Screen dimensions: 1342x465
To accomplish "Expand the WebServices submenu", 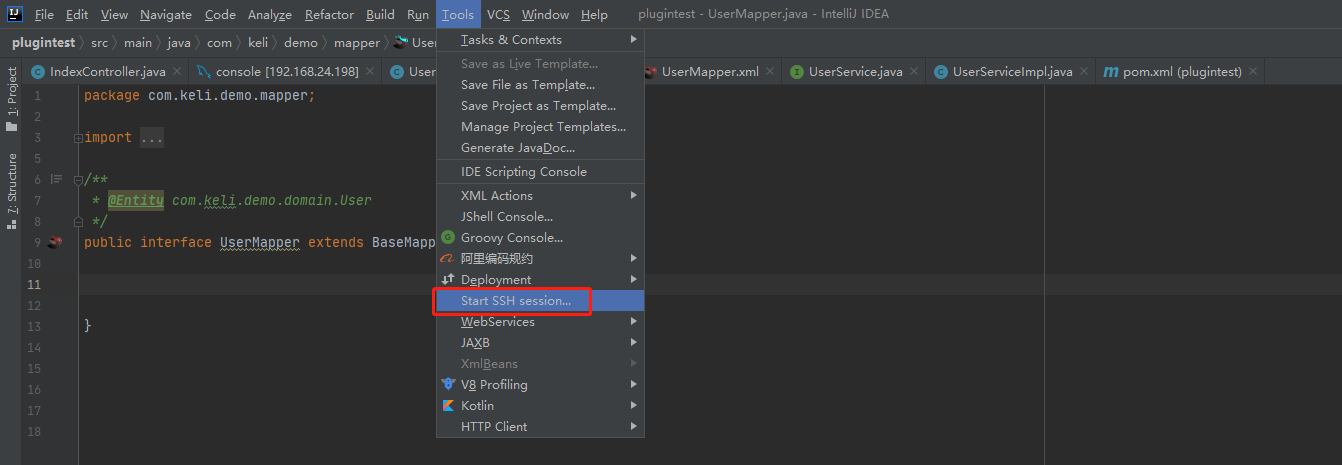I will coord(634,322).
